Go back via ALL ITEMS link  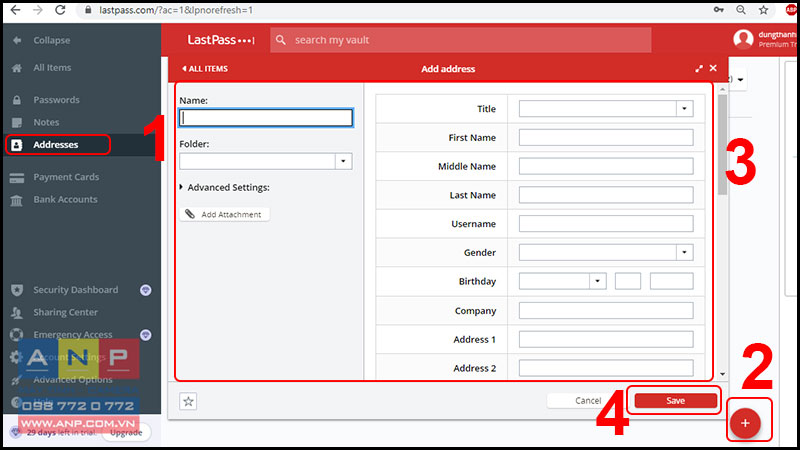(x=205, y=68)
